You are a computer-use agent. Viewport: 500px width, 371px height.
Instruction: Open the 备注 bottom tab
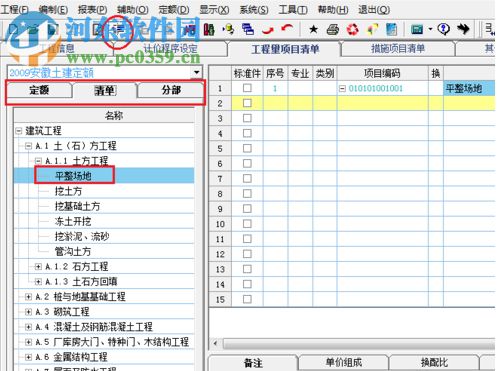253,363
